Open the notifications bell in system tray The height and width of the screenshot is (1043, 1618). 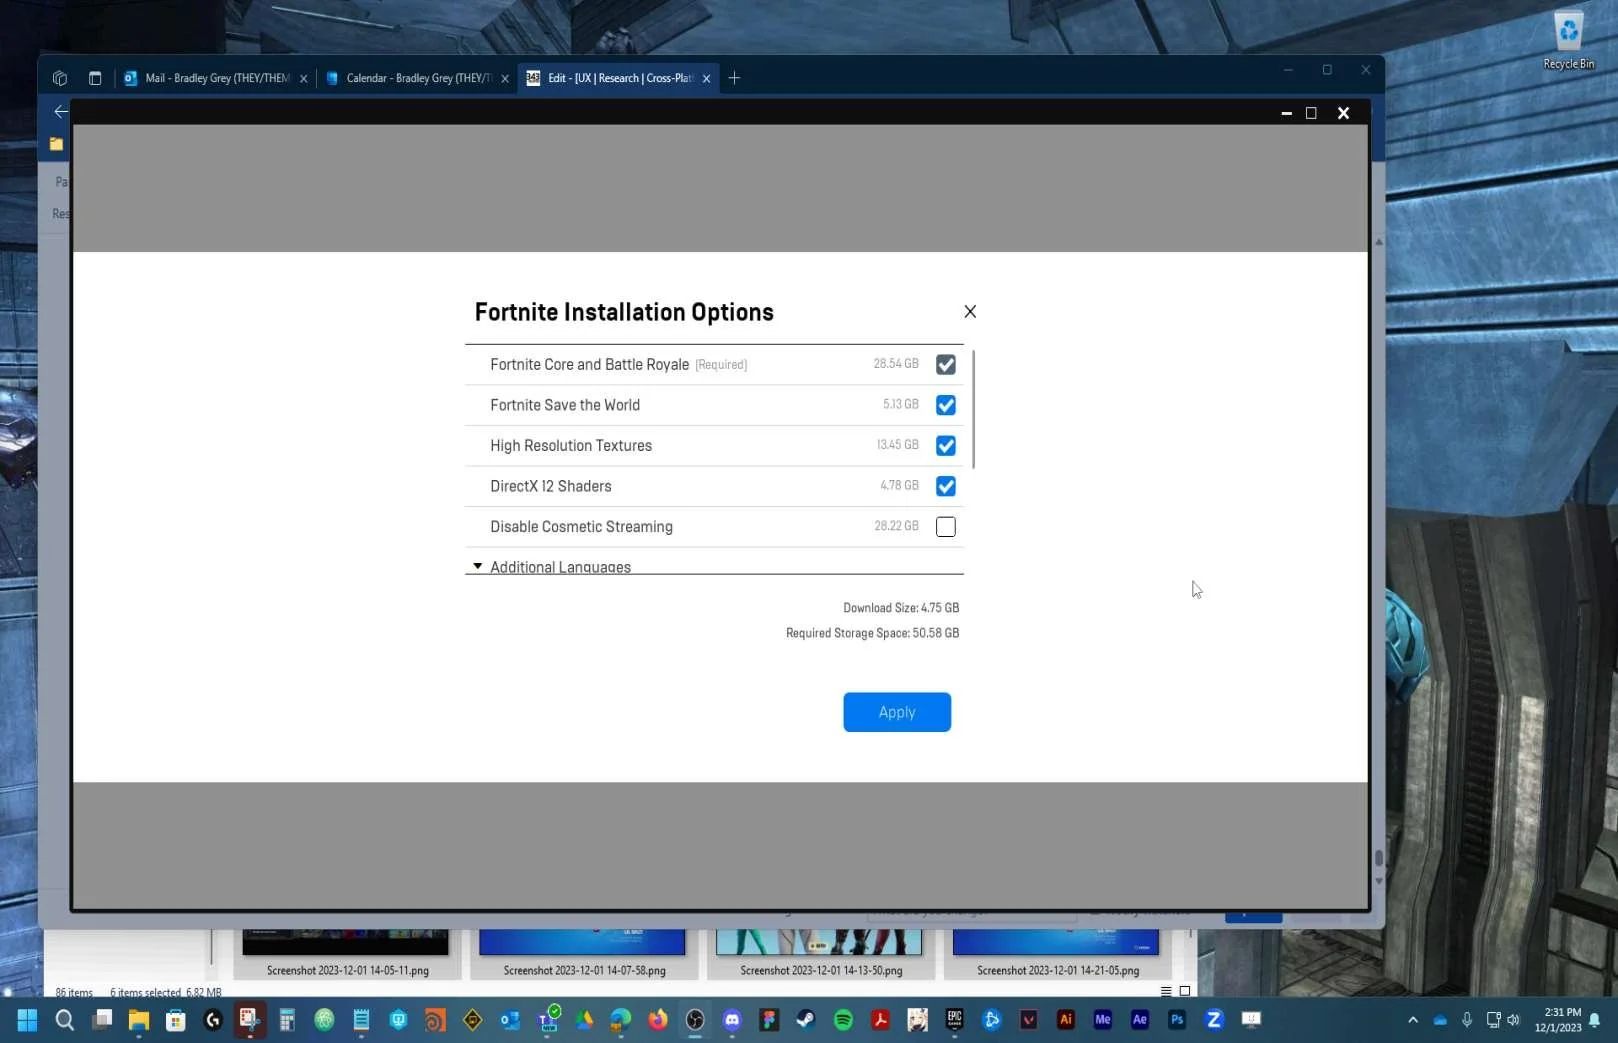[x=1595, y=1020]
